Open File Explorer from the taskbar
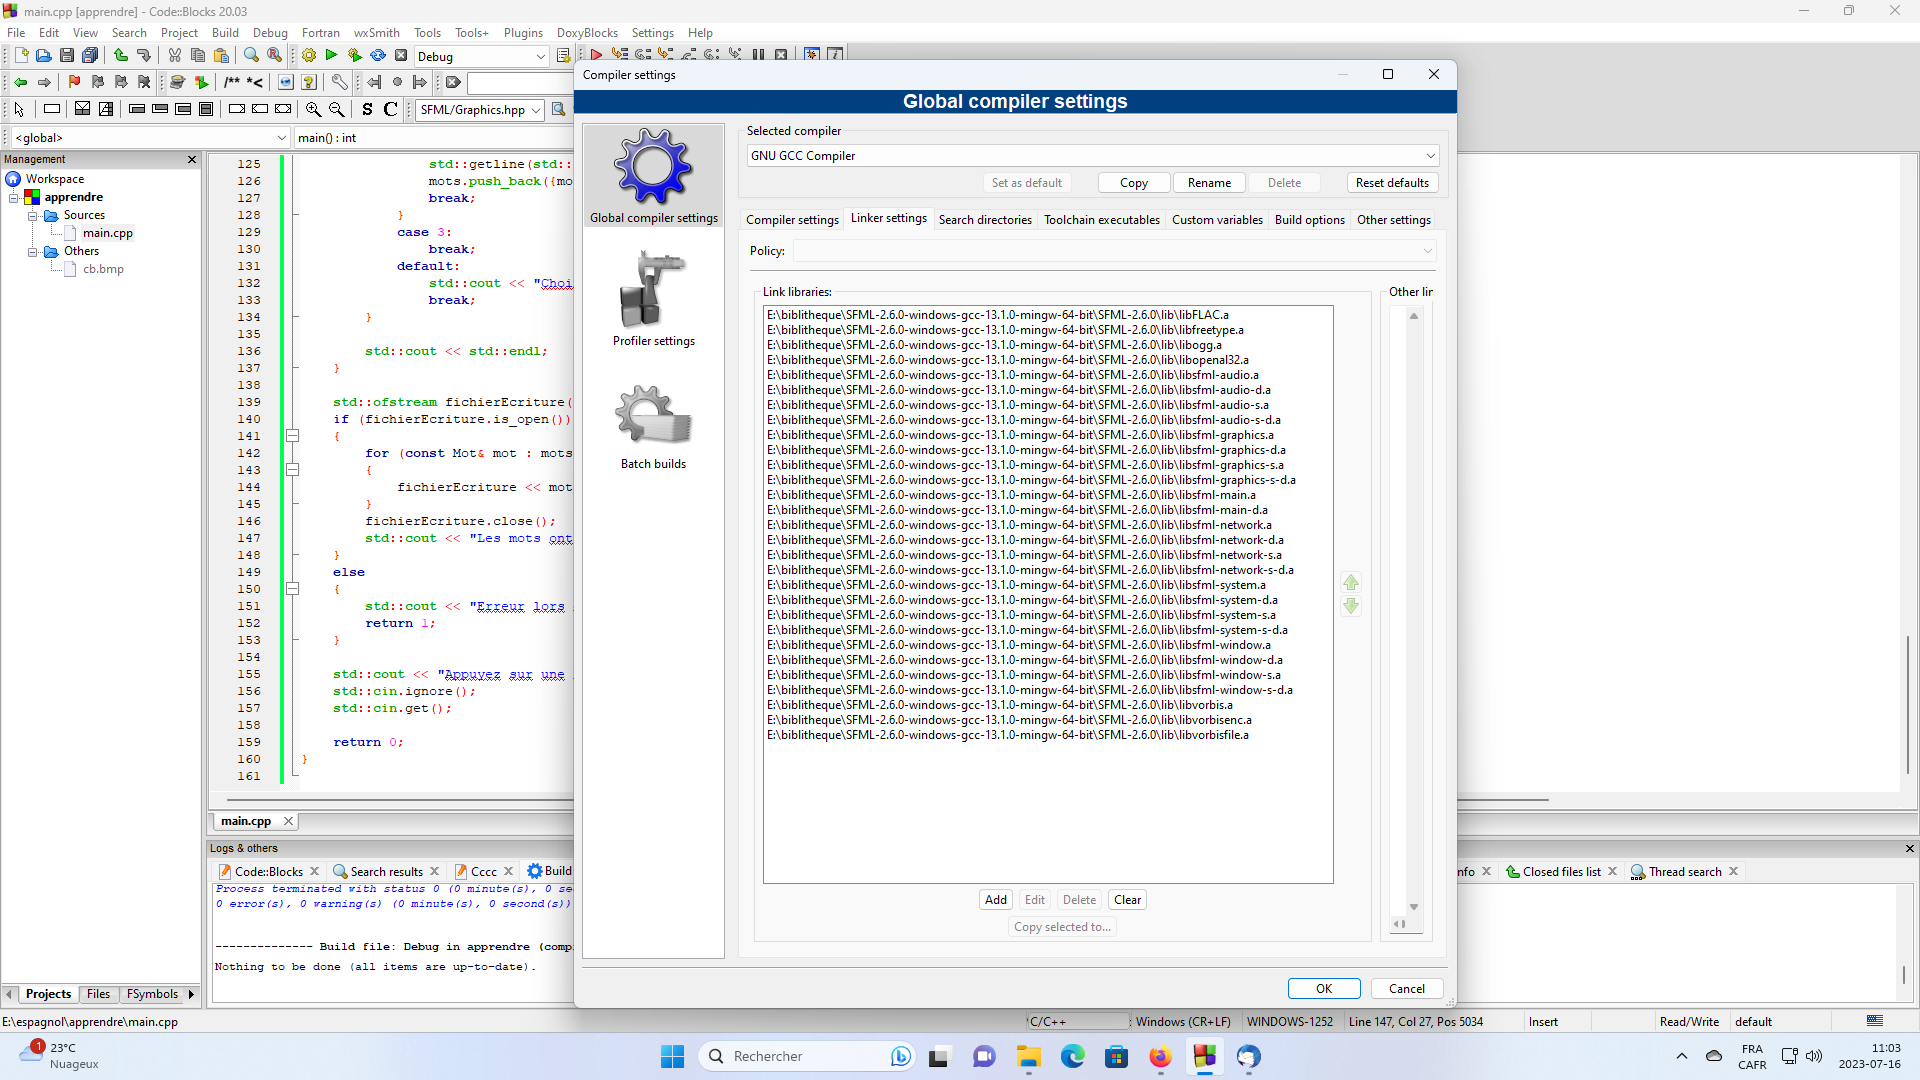 [x=1029, y=1056]
